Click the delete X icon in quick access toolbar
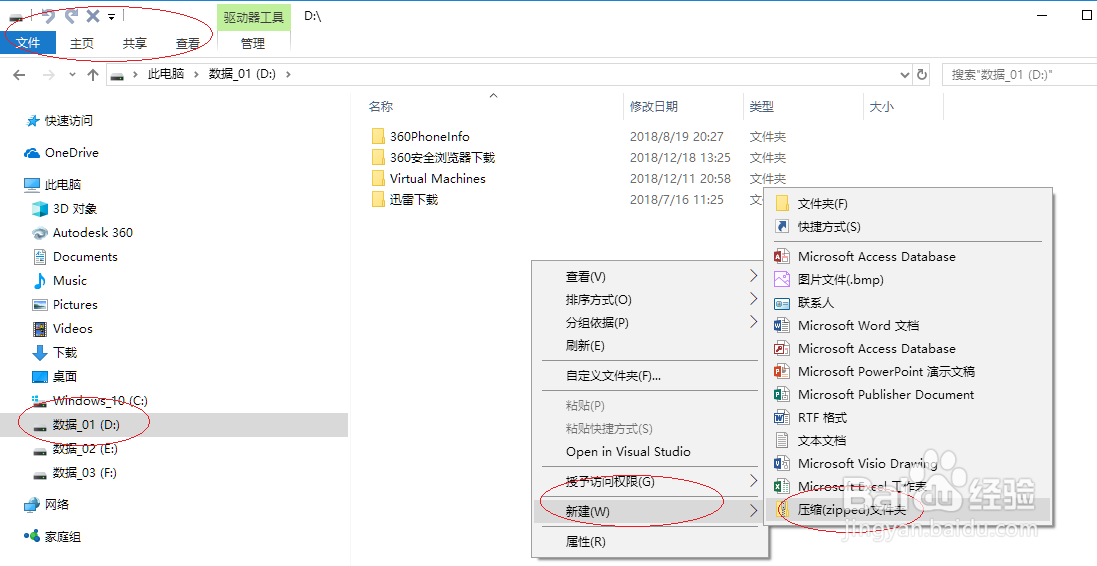This screenshot has width=1097, height=566. pos(92,15)
